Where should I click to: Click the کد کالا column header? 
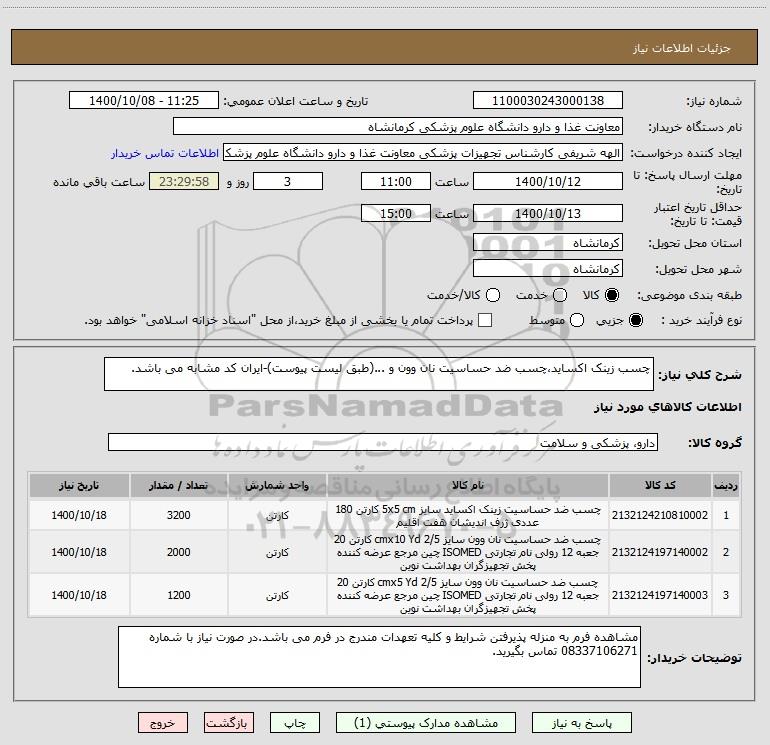[660, 485]
